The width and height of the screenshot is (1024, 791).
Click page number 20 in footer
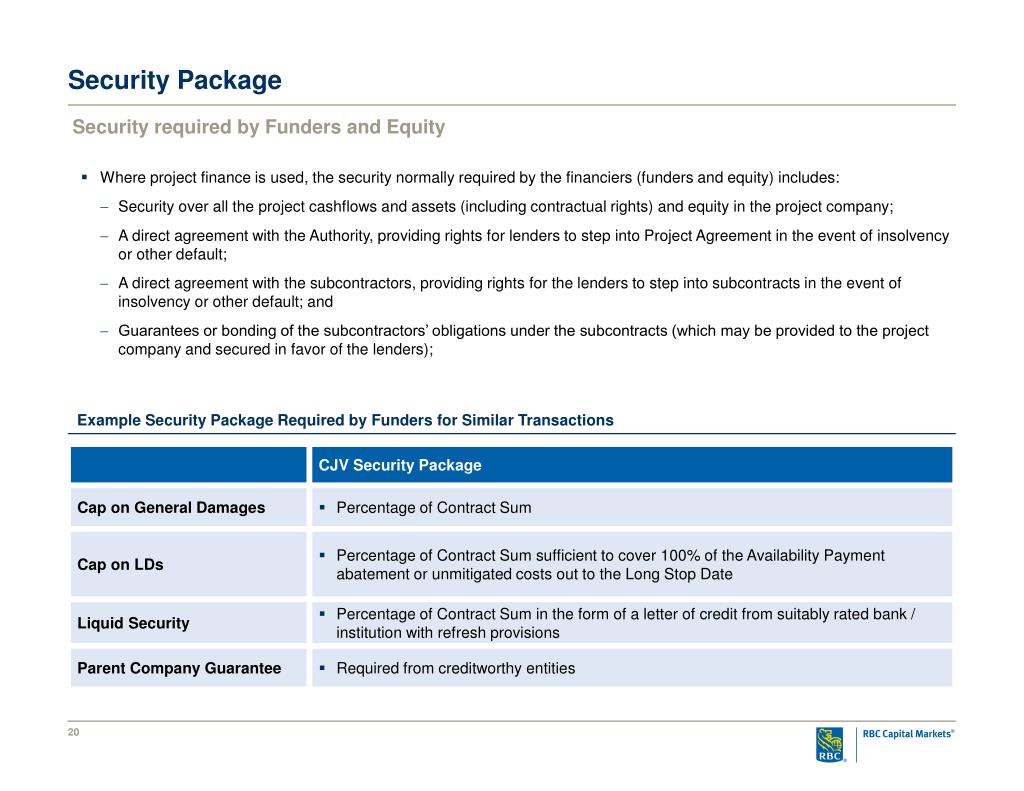pos(74,732)
